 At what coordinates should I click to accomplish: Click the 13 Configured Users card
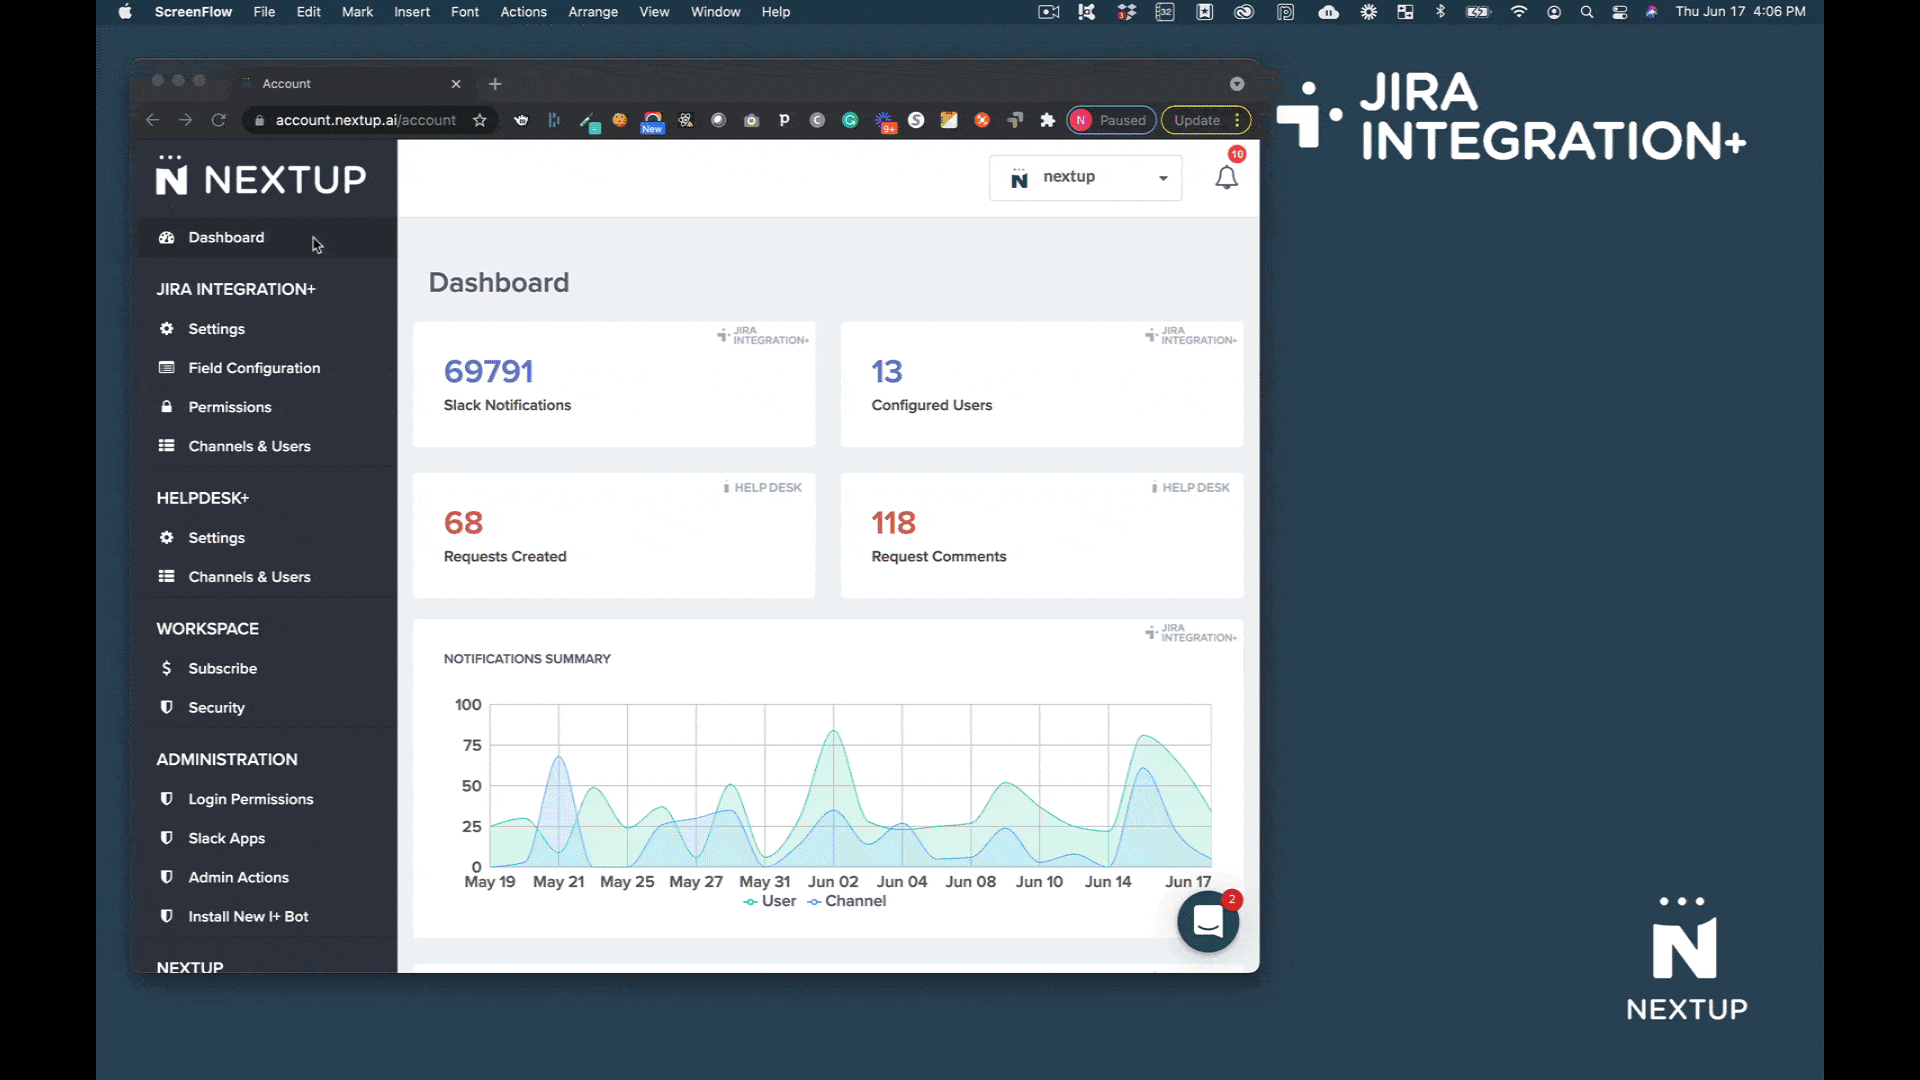tap(1042, 384)
